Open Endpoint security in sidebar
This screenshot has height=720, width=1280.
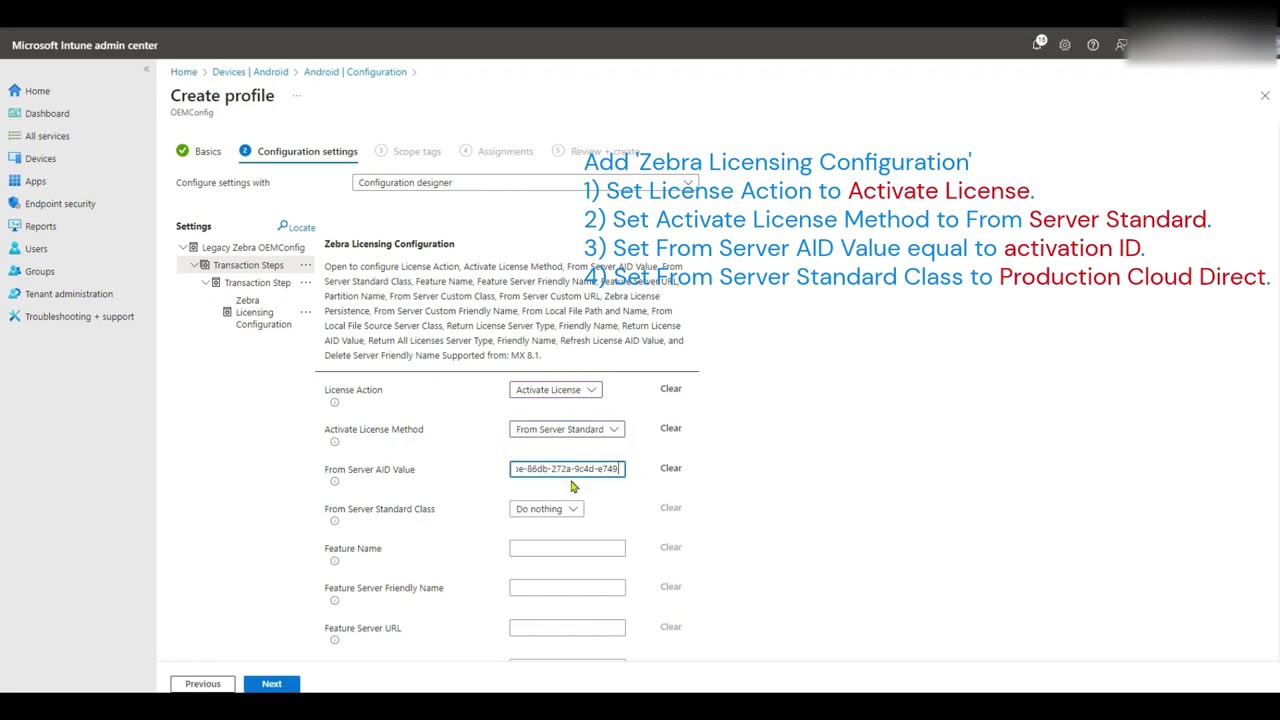[x=60, y=204]
